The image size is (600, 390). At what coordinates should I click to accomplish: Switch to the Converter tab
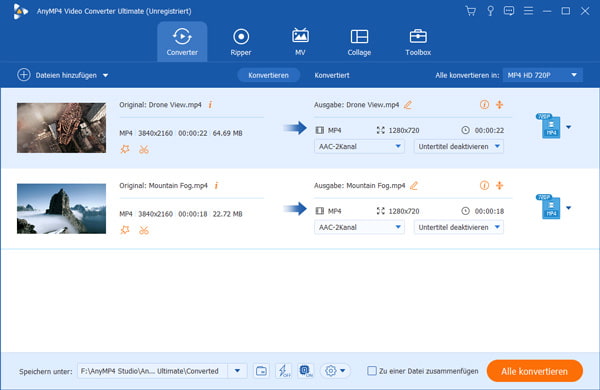pos(182,42)
